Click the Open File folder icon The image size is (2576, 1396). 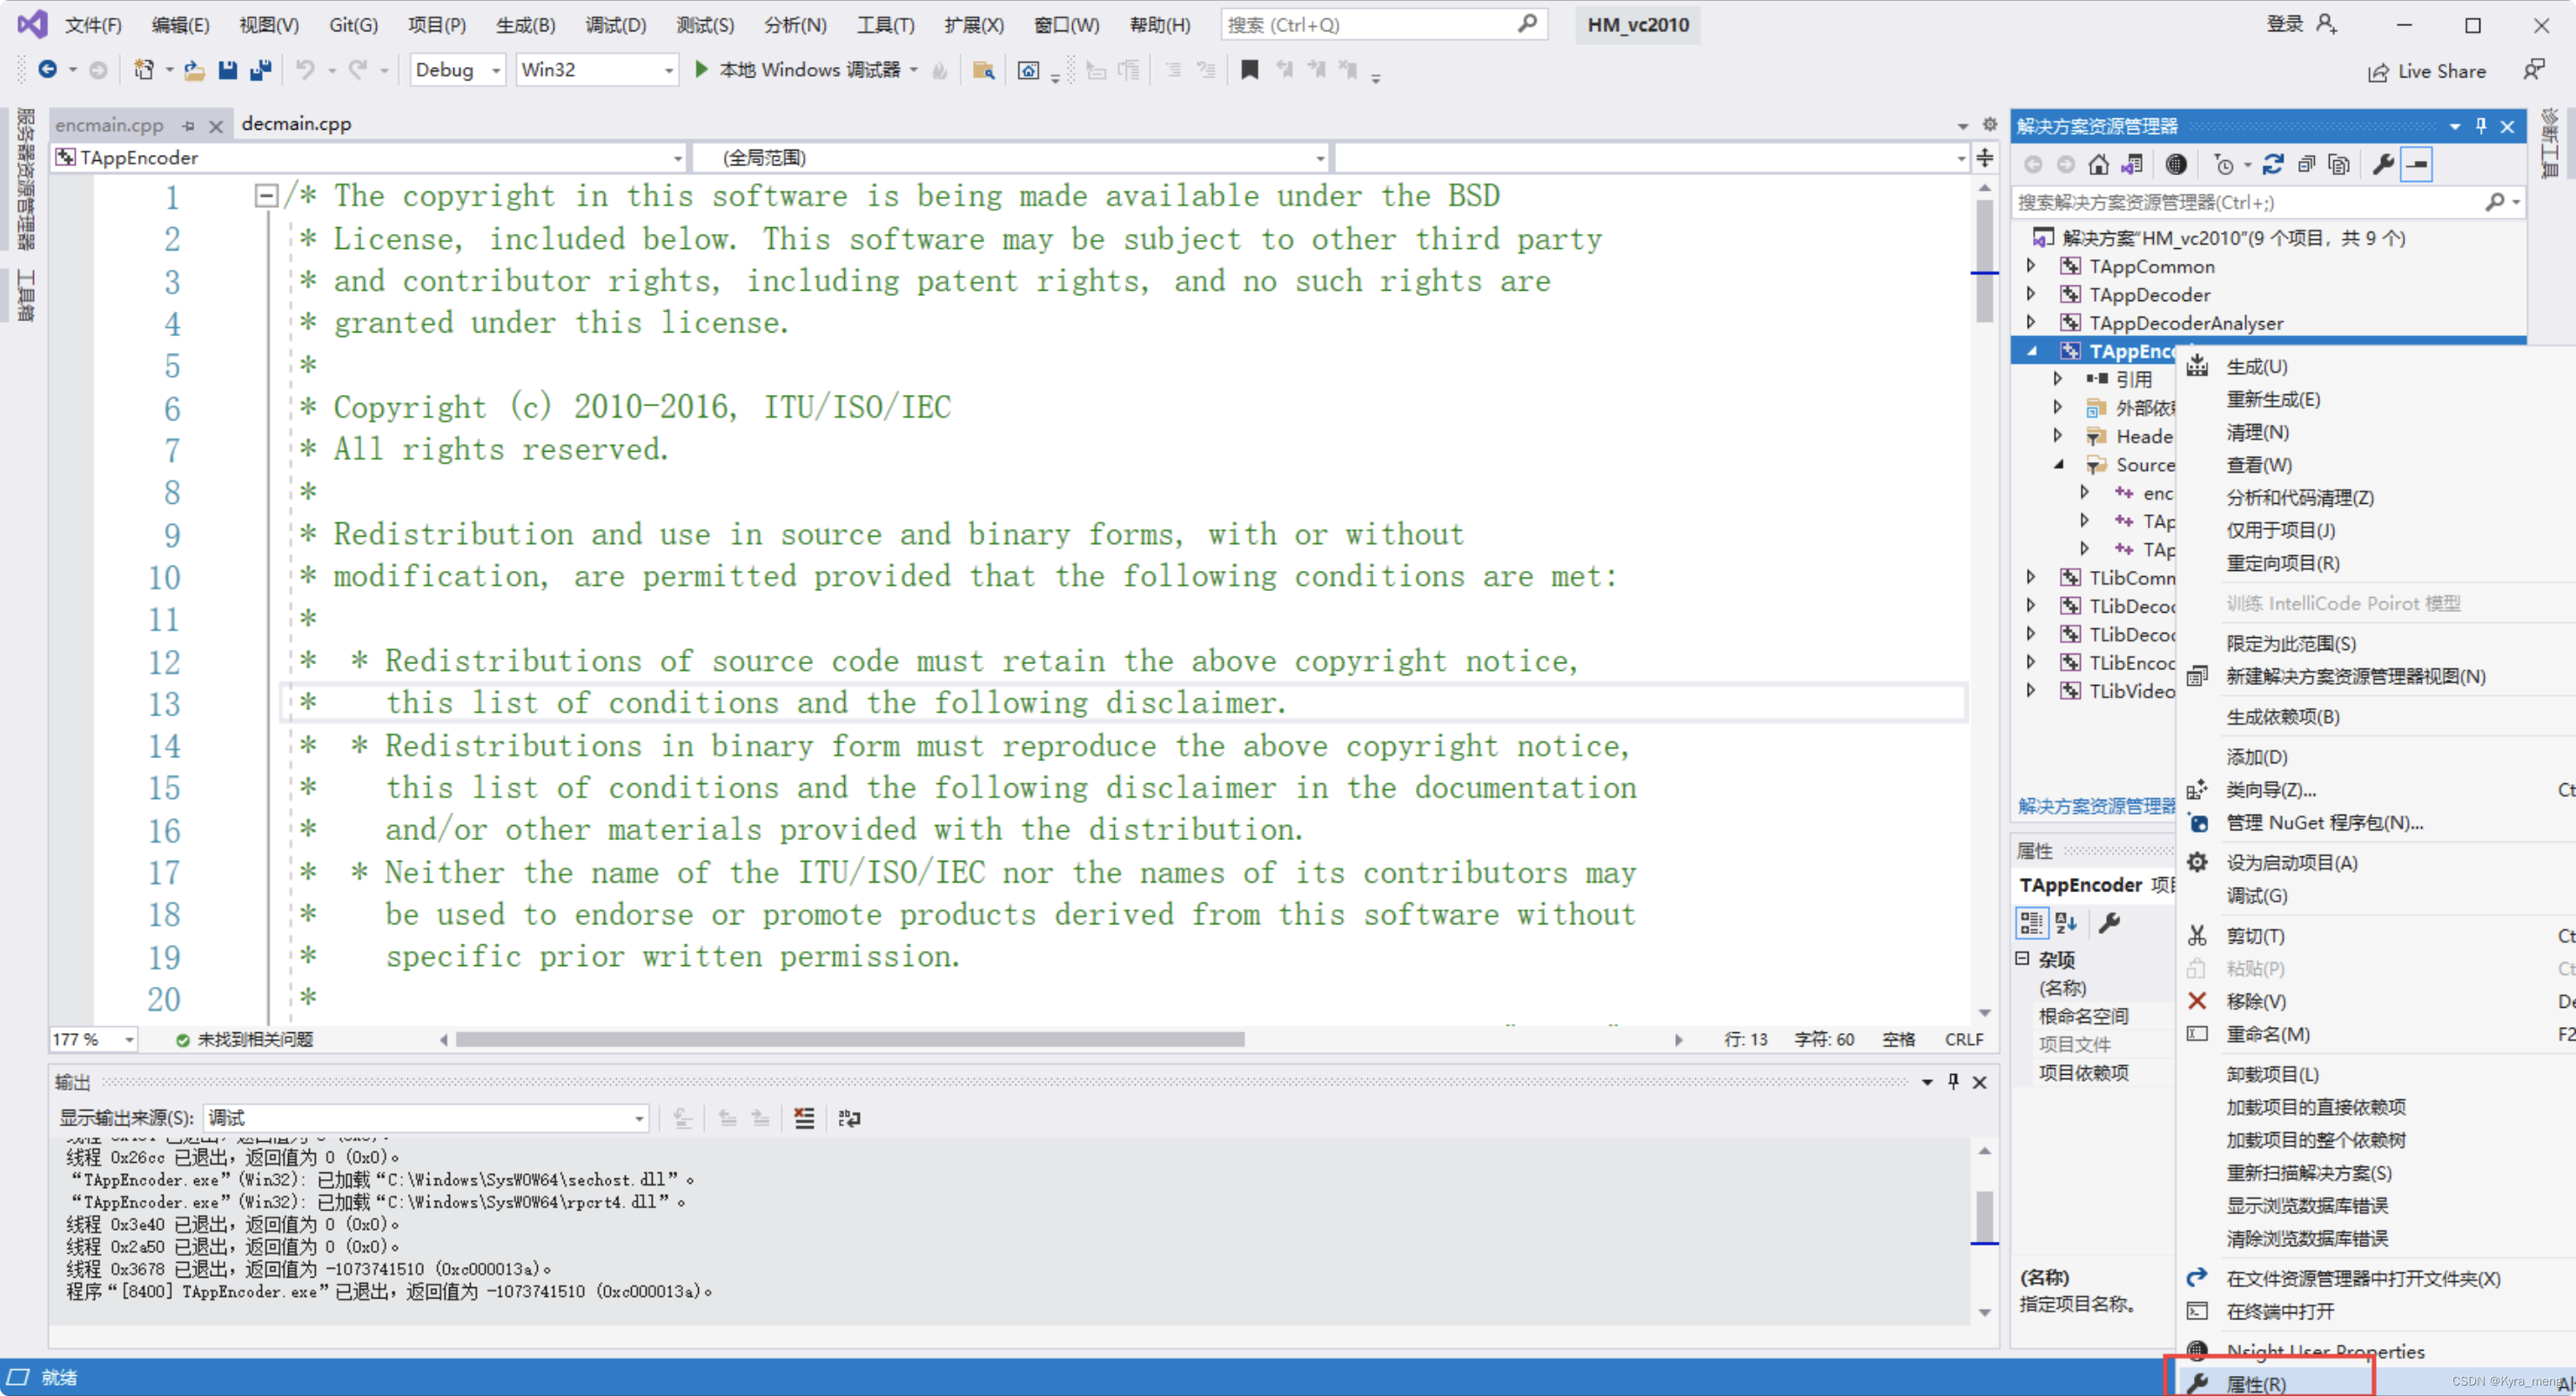pyautogui.click(x=194, y=70)
